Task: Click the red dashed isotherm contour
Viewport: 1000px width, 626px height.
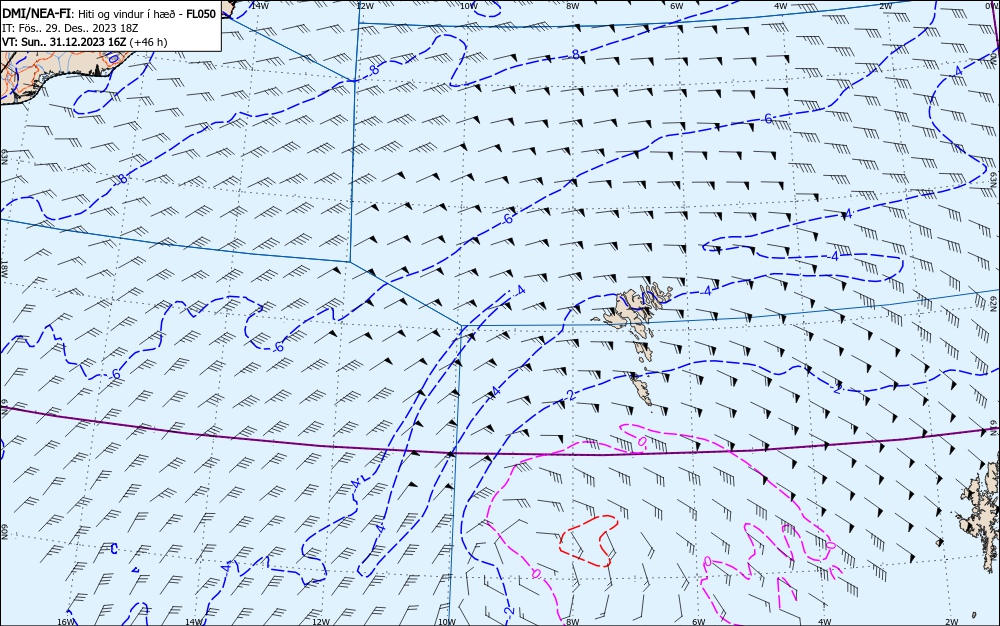Action: 589,541
